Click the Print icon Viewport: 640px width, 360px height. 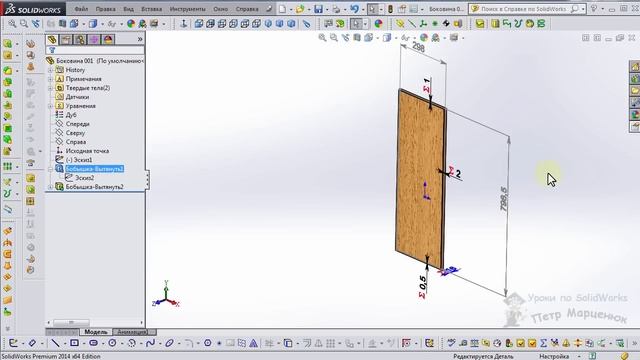pos(336,9)
